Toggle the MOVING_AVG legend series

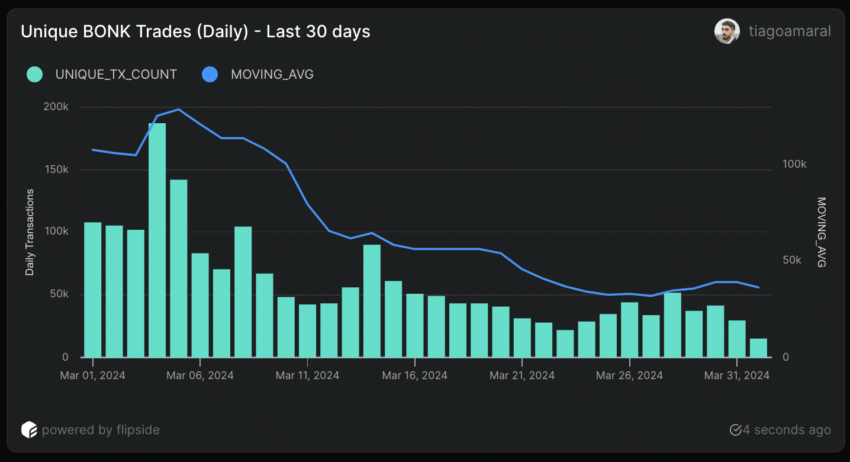[x=272, y=73]
